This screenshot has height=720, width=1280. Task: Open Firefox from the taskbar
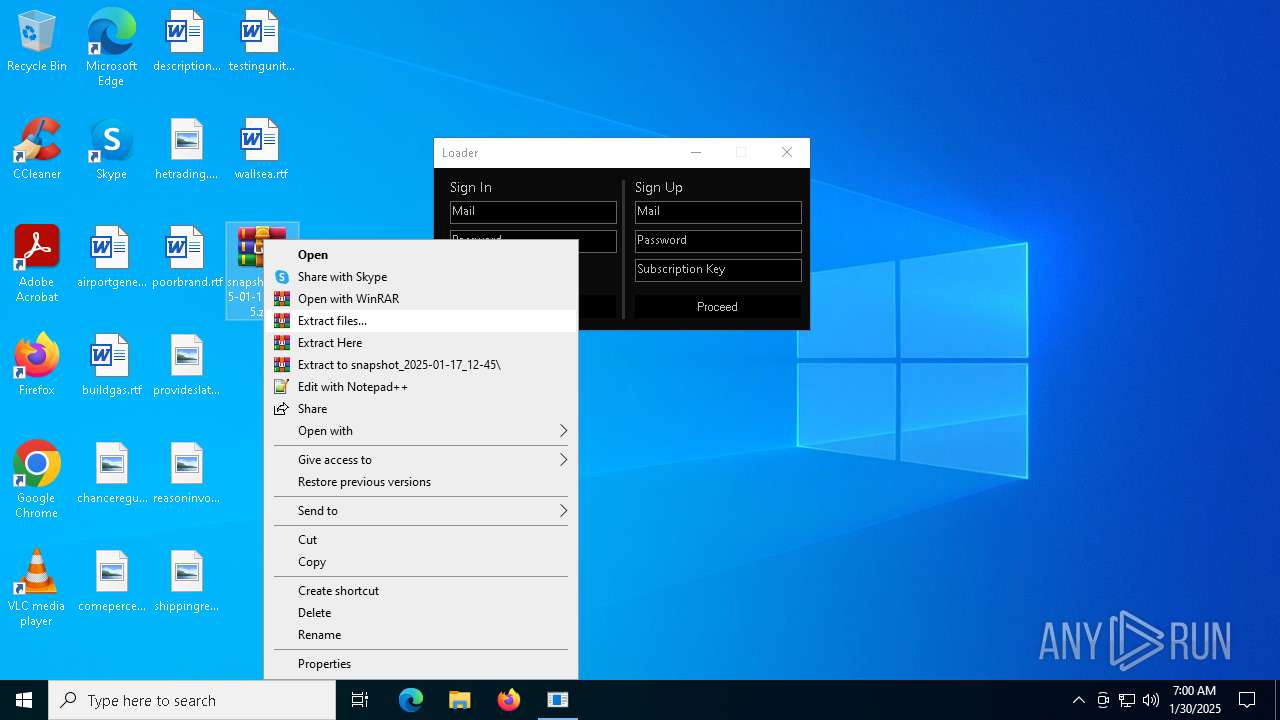[509, 700]
